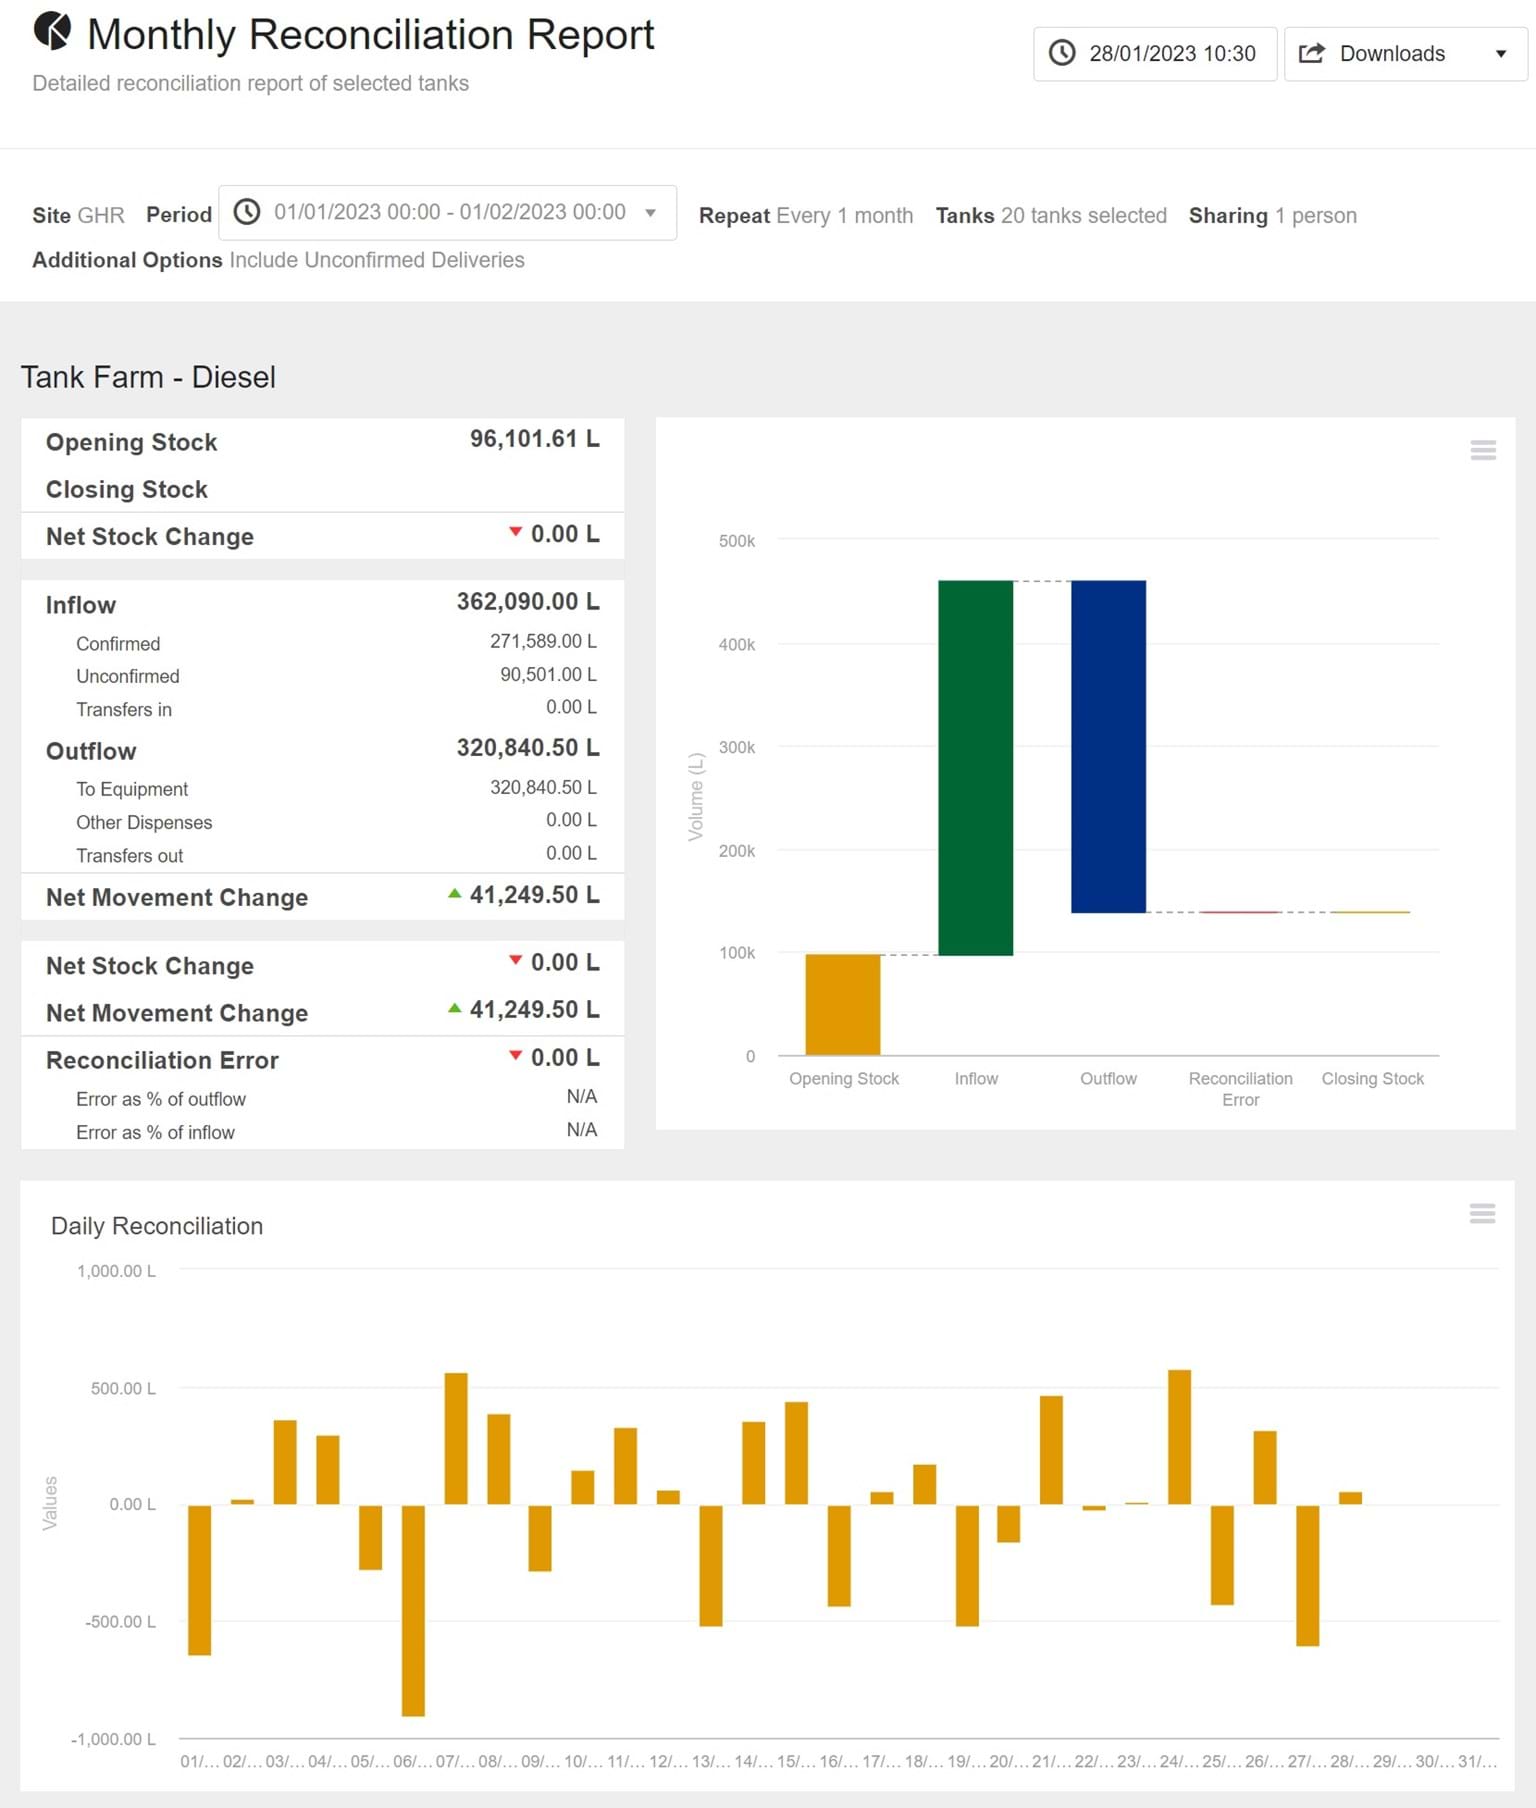Click the Error as % of inflow label

point(155,1132)
